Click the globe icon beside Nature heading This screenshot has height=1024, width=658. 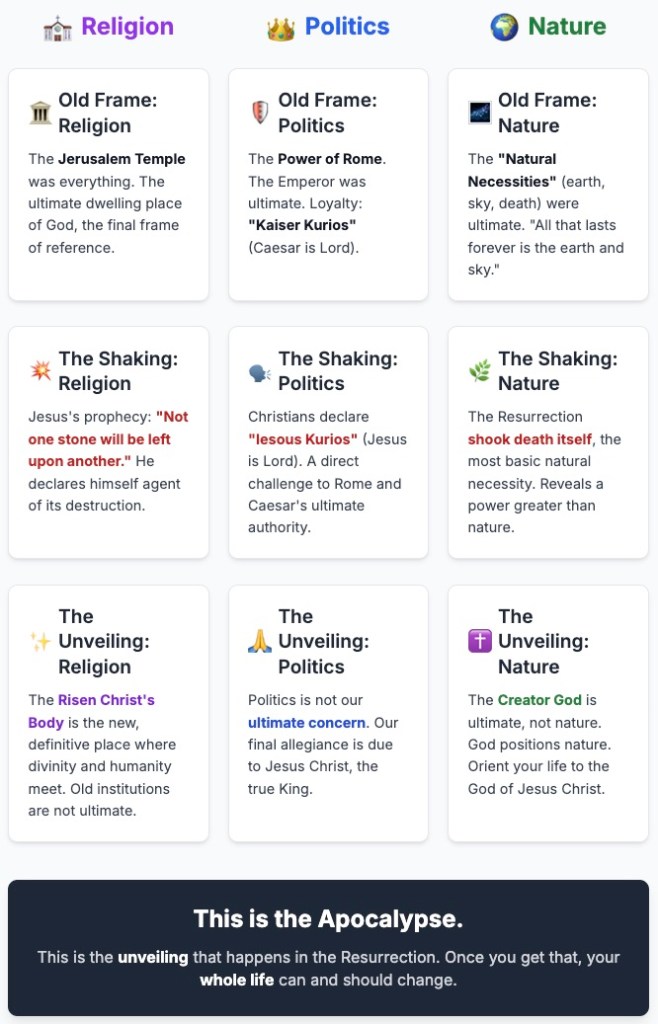click(x=504, y=27)
